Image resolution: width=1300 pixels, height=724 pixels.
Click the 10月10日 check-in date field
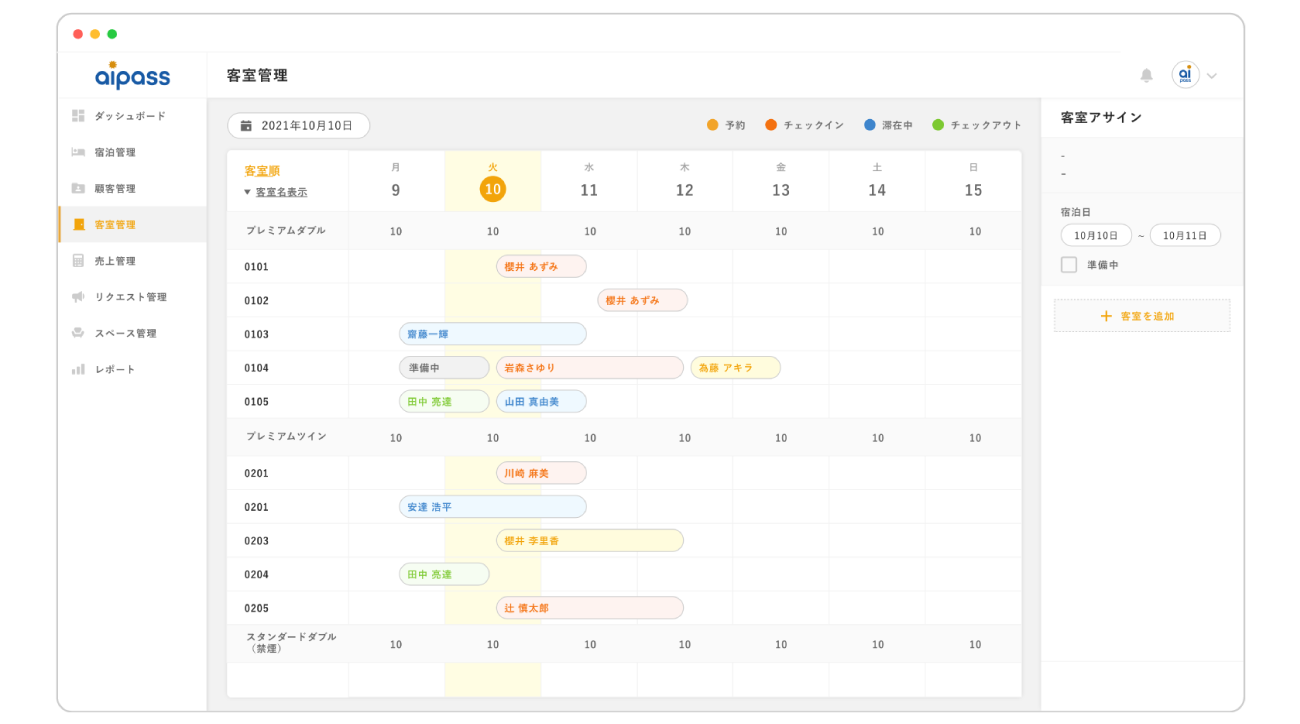(x=1096, y=236)
